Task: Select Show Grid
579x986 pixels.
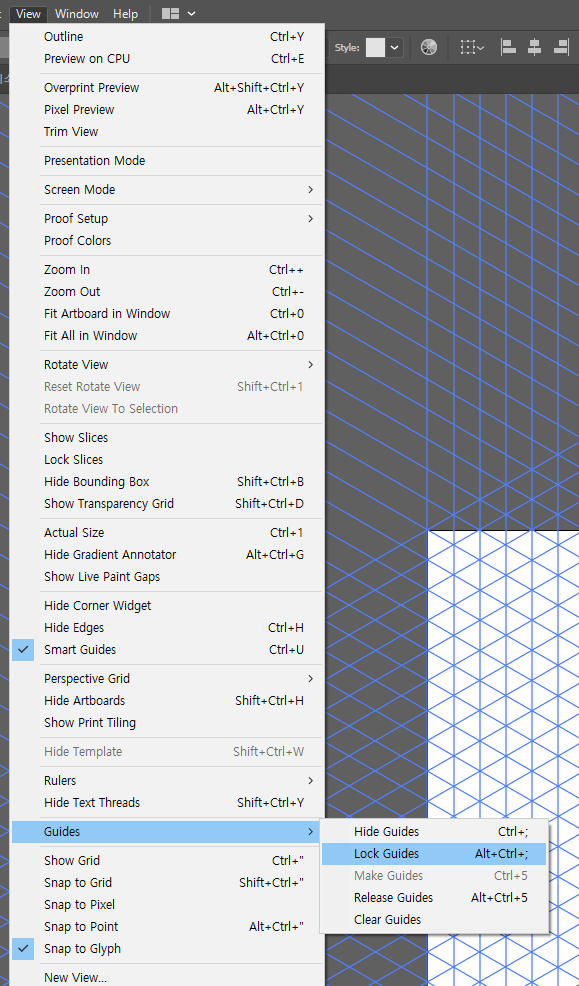Action: (x=168, y=860)
